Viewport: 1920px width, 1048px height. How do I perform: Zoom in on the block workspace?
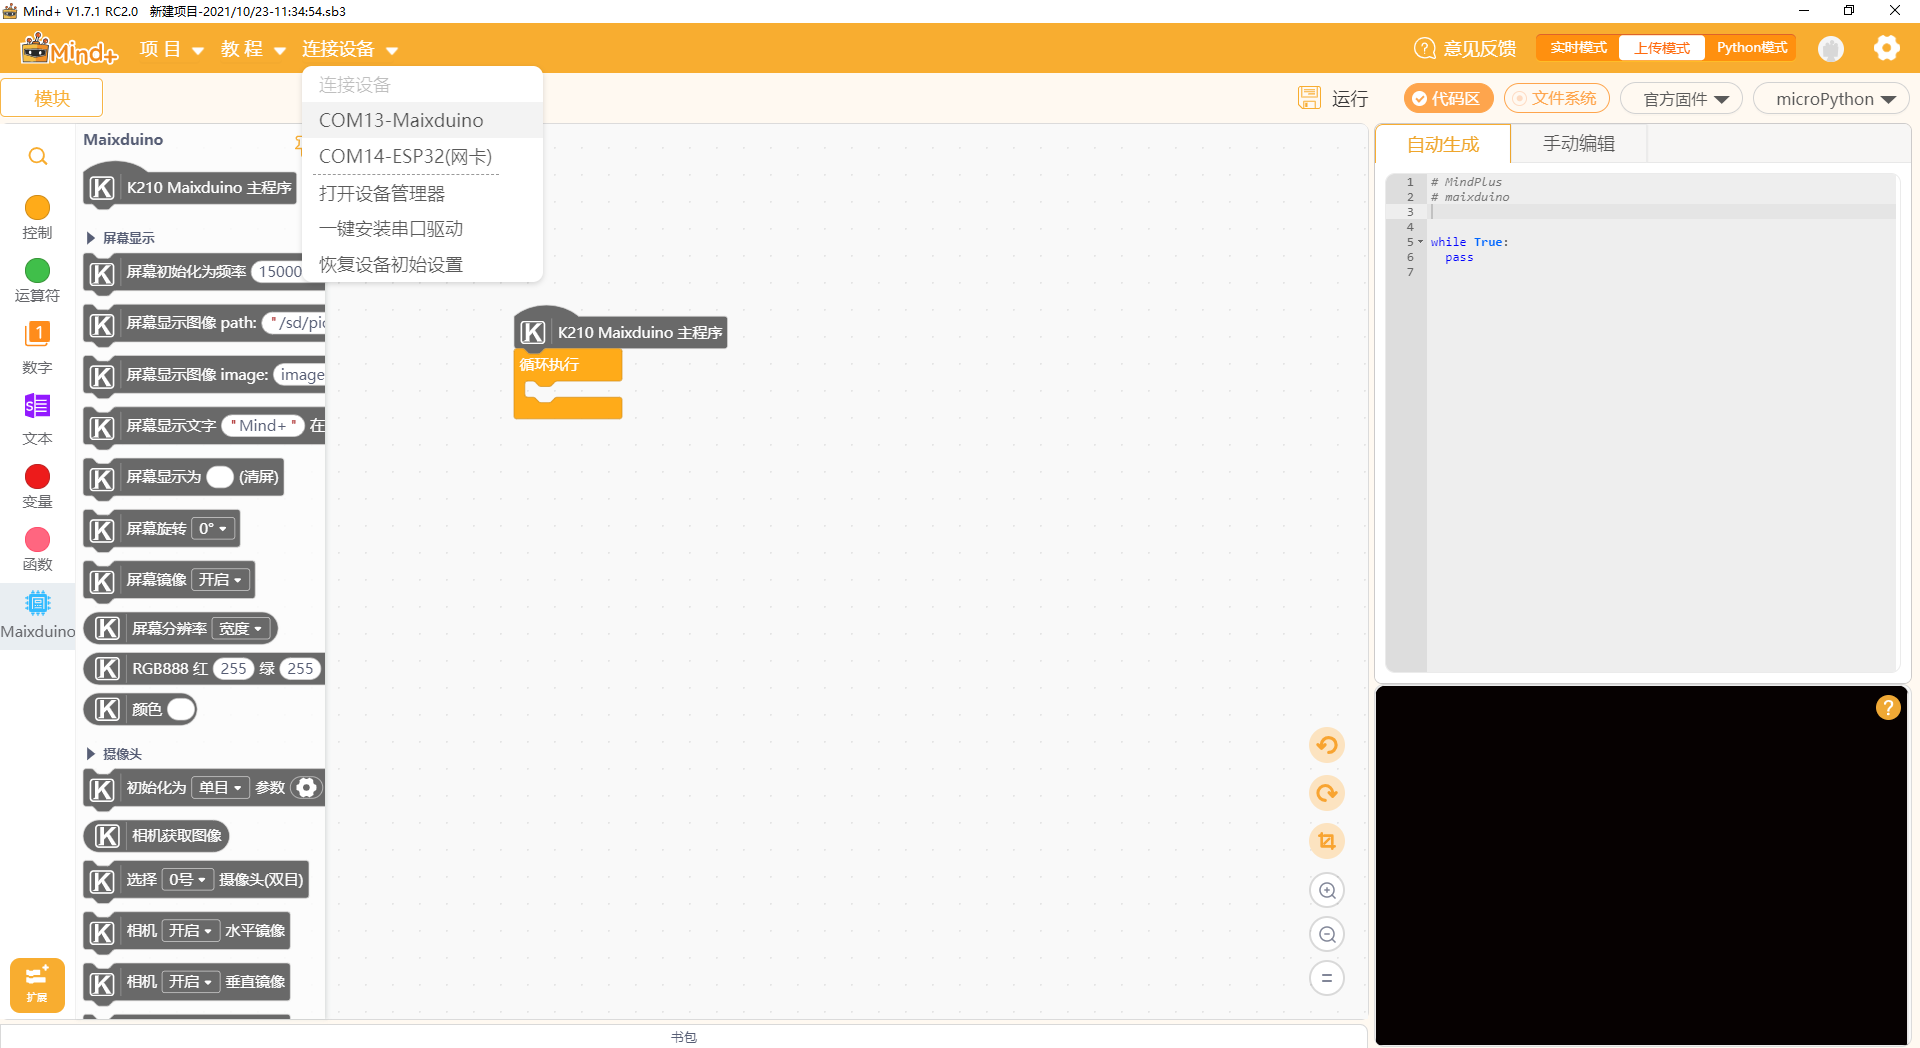coord(1327,890)
